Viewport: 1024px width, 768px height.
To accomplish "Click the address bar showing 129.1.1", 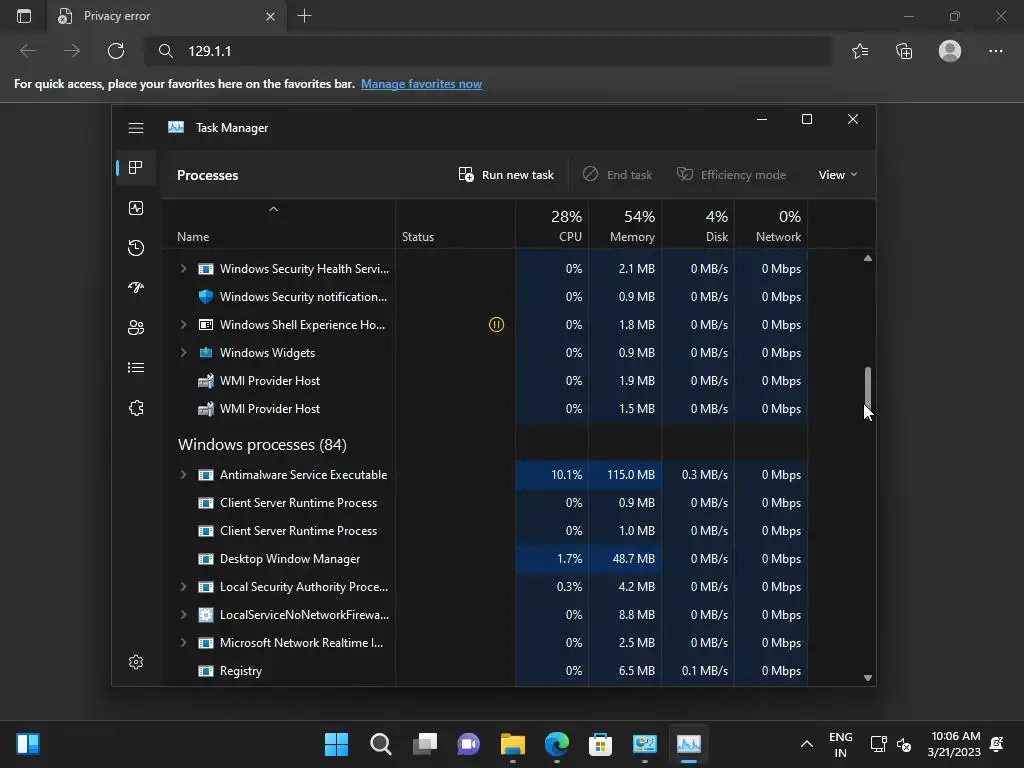I will pyautogui.click(x=488, y=51).
